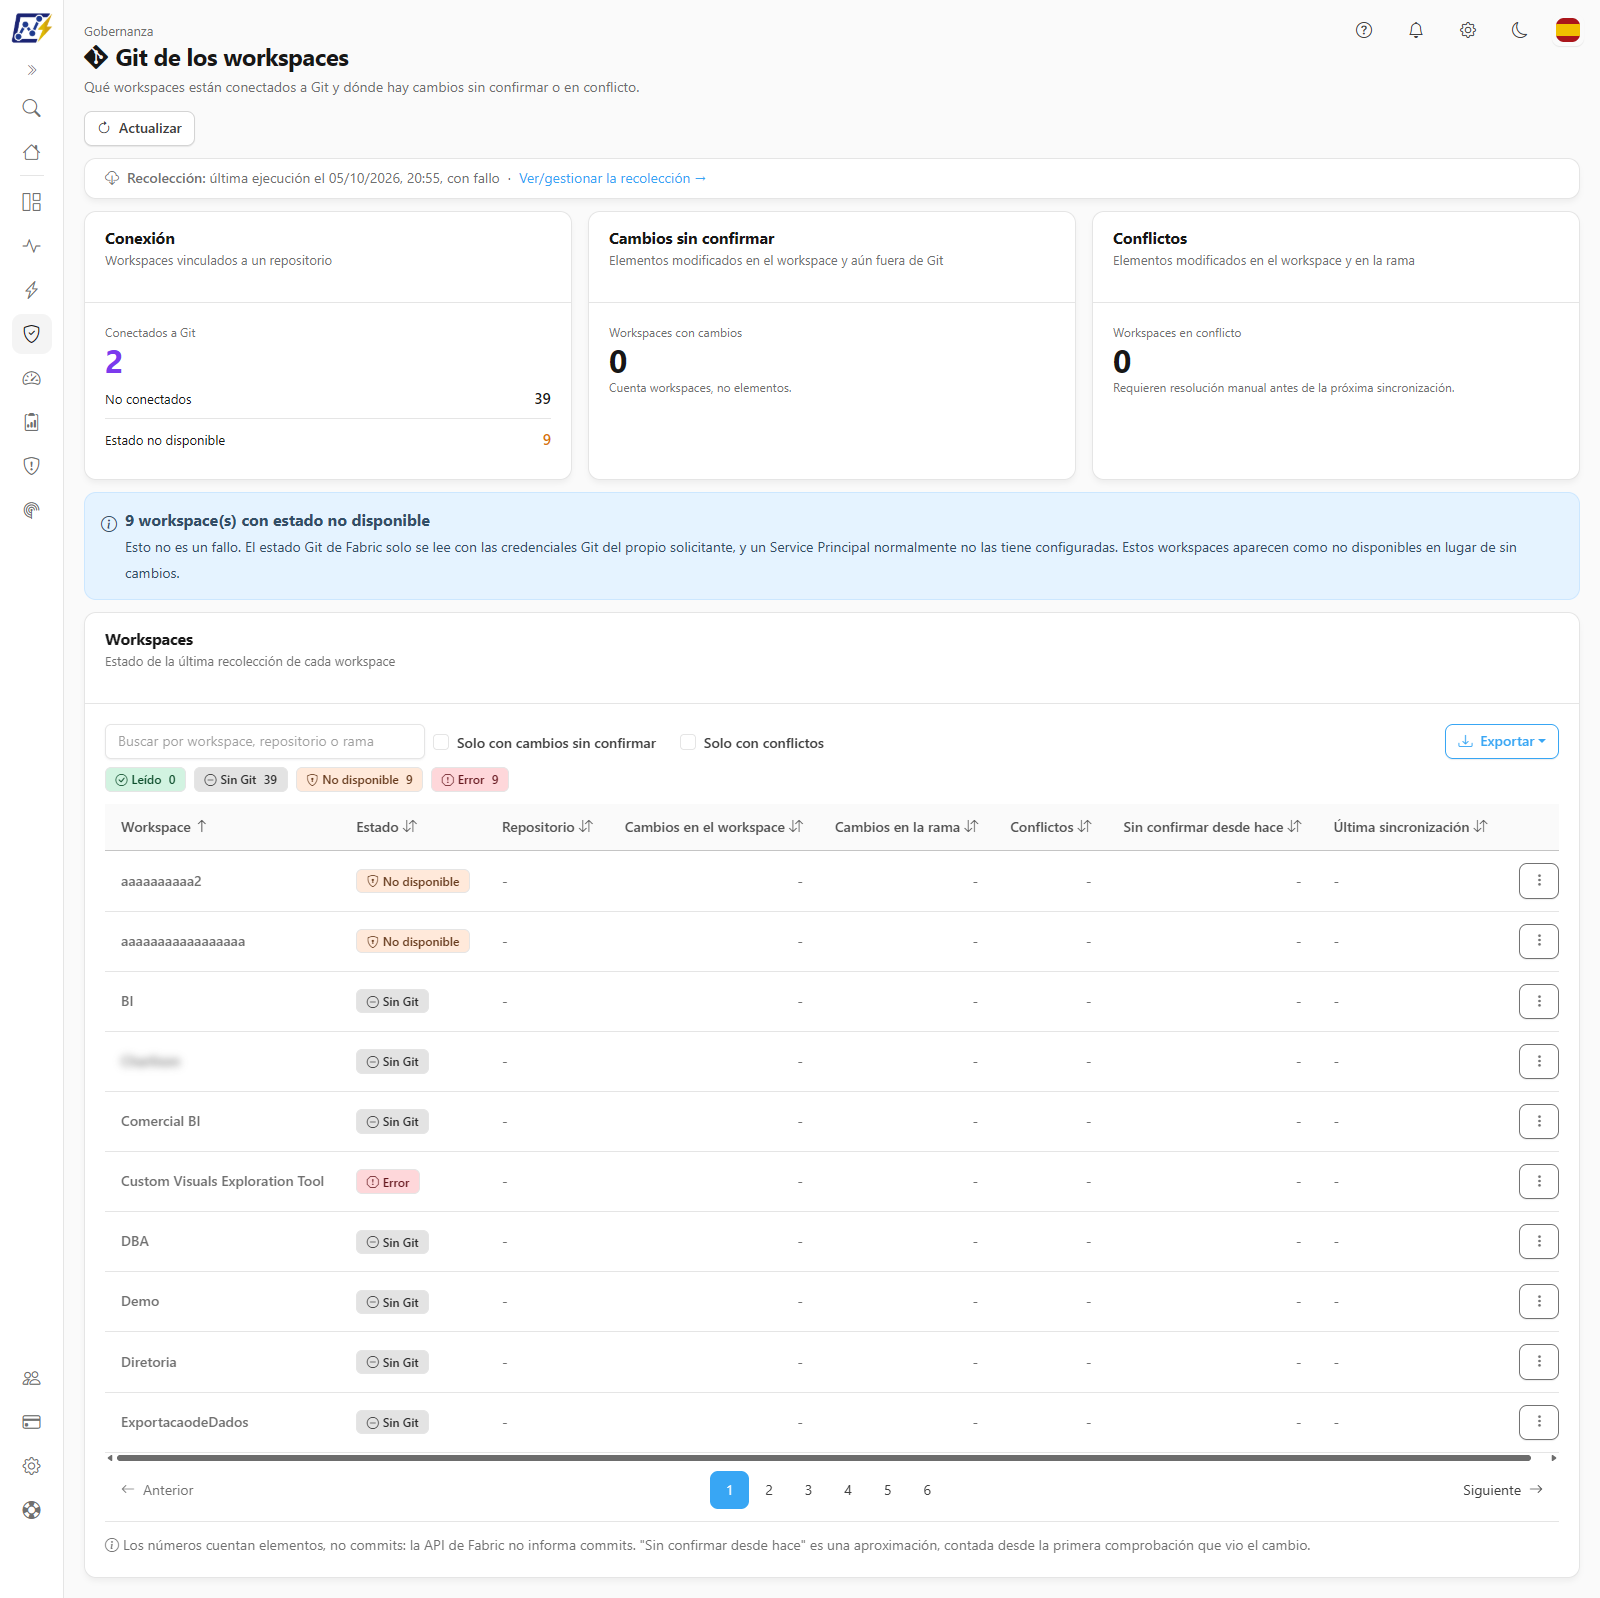Go to the home icon in the sidebar
Image resolution: width=1600 pixels, height=1598 pixels.
click(32, 152)
